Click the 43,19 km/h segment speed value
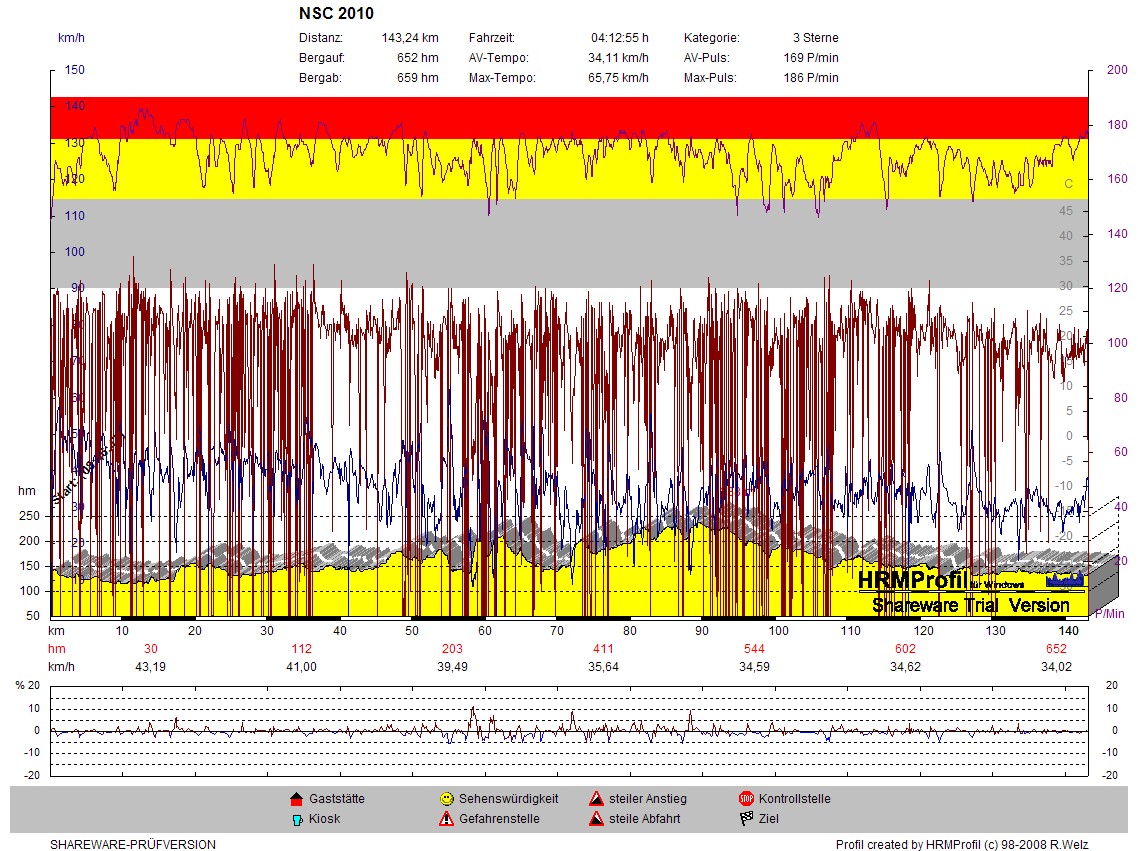Image resolution: width=1138 pixels, height=851 pixels. (150, 667)
